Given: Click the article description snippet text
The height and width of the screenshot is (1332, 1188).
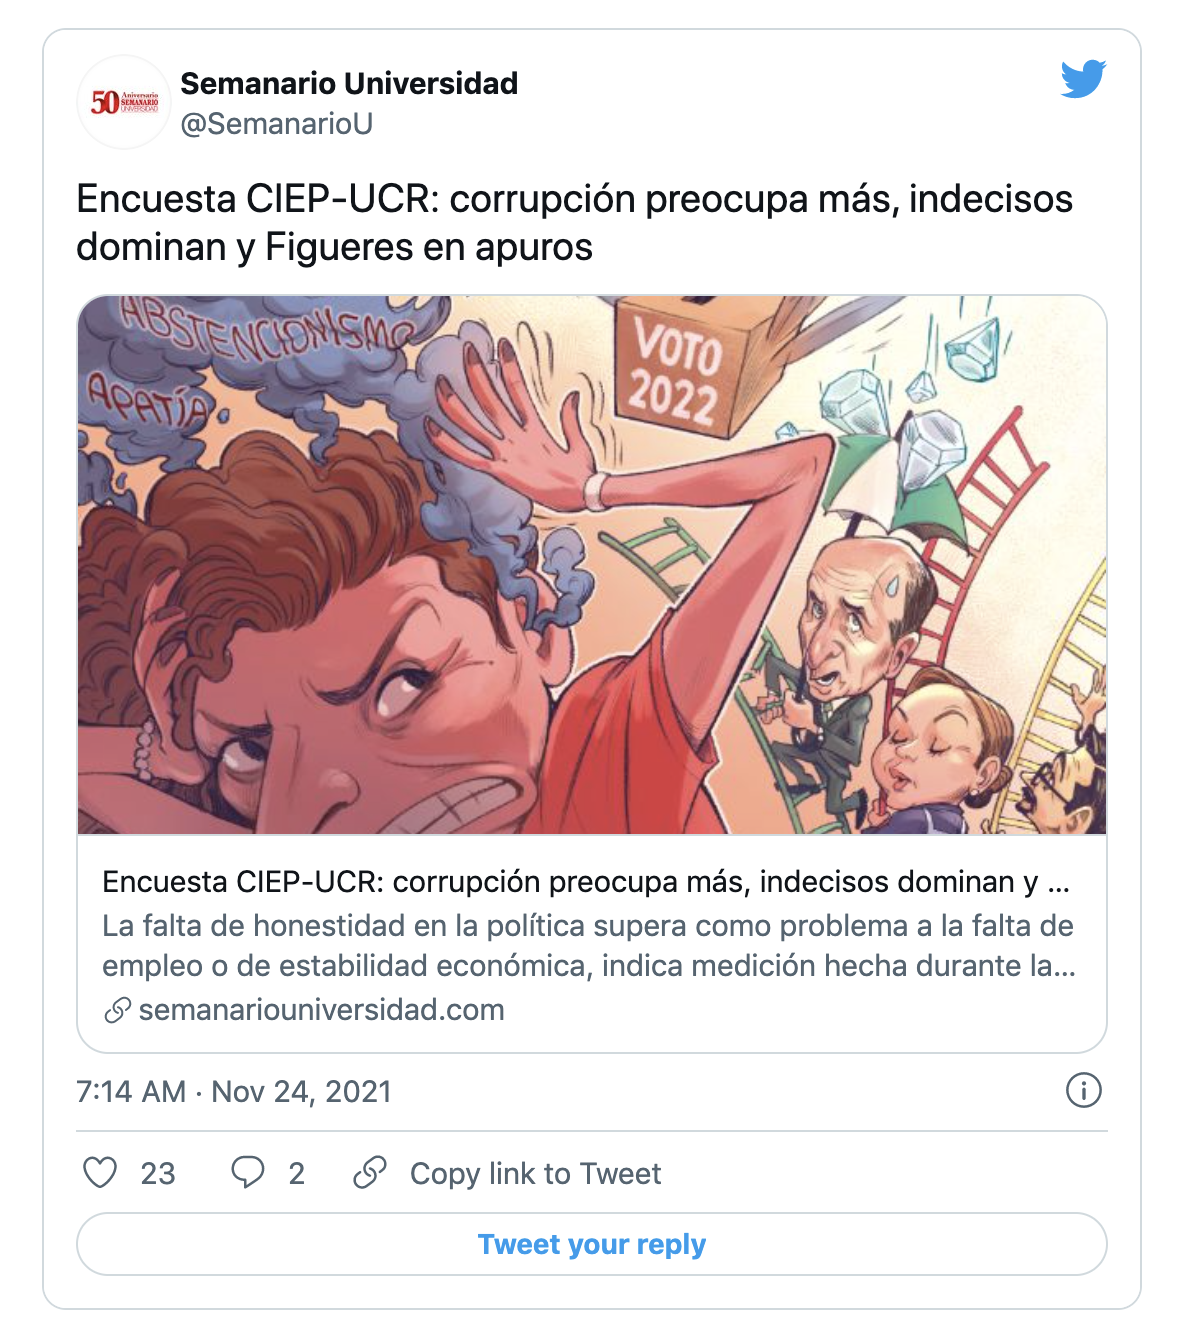Looking at the screenshot, I should click(x=589, y=946).
